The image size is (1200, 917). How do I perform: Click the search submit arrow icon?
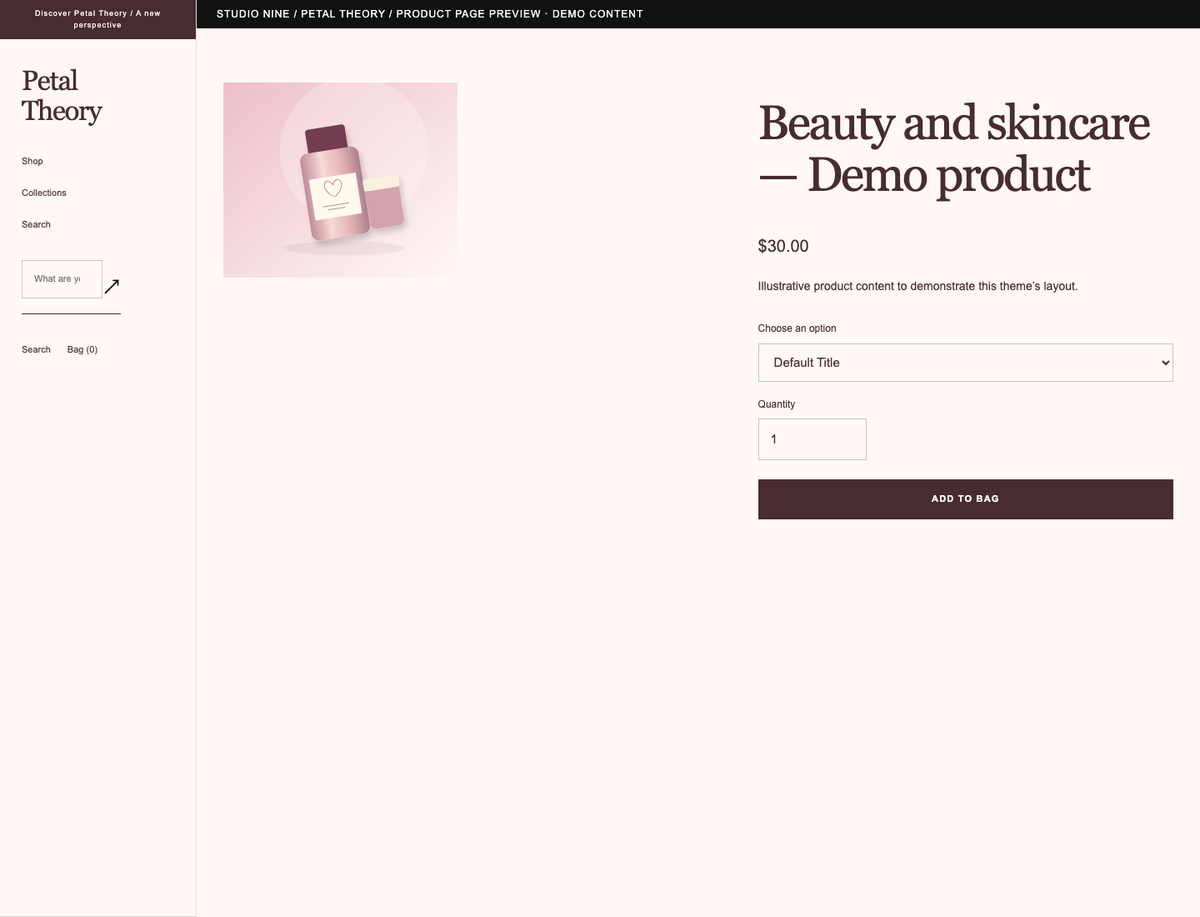pyautogui.click(x=112, y=287)
